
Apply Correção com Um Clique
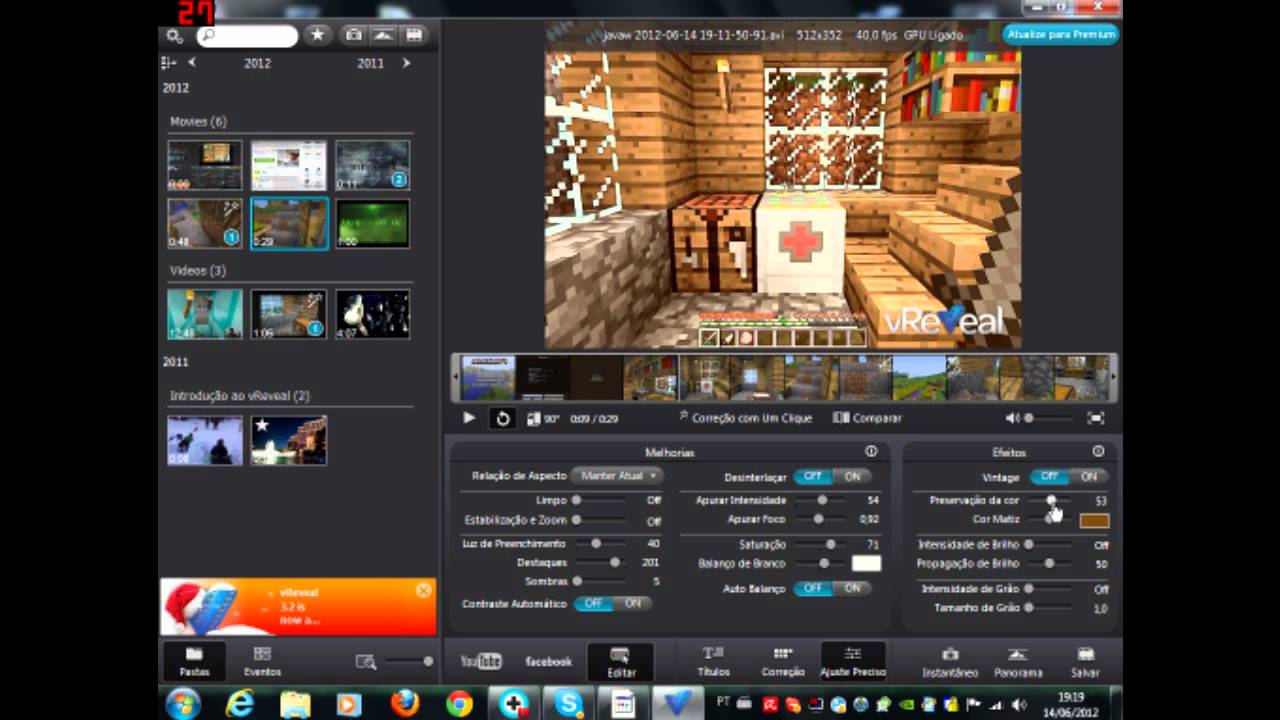click(746, 418)
